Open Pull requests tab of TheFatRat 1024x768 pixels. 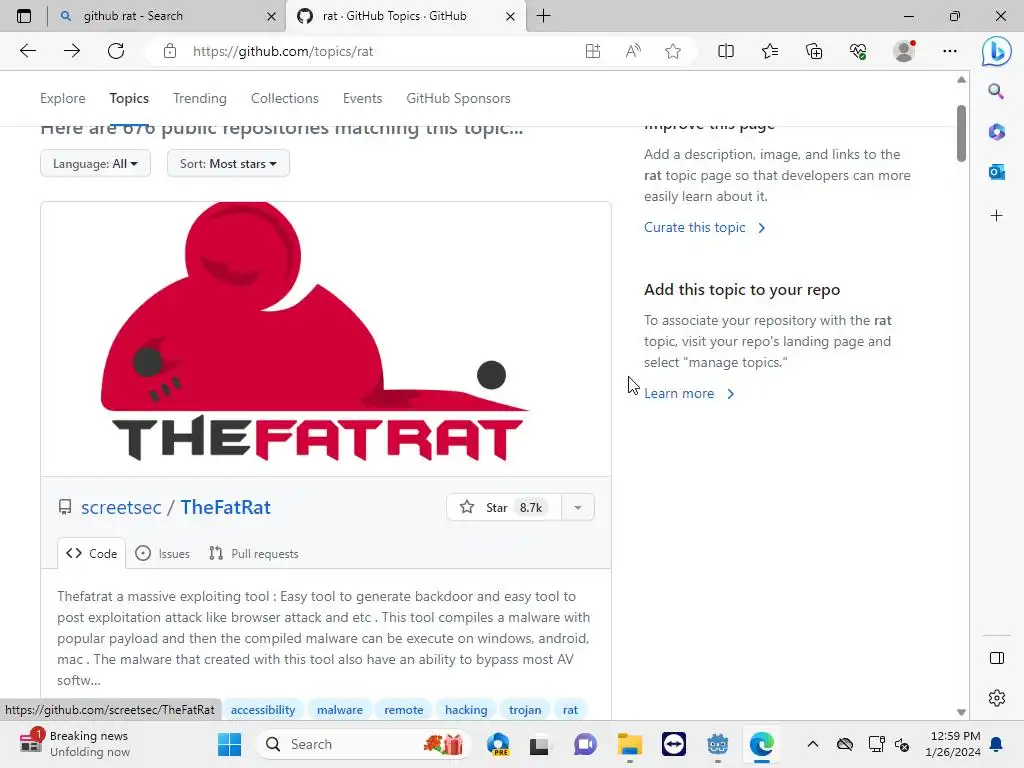(x=253, y=554)
